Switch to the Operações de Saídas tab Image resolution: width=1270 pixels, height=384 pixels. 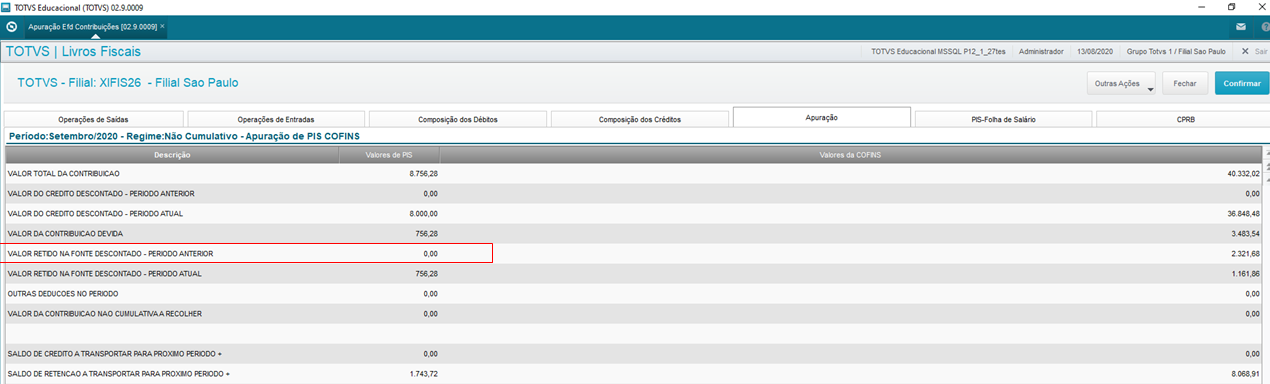click(94, 119)
